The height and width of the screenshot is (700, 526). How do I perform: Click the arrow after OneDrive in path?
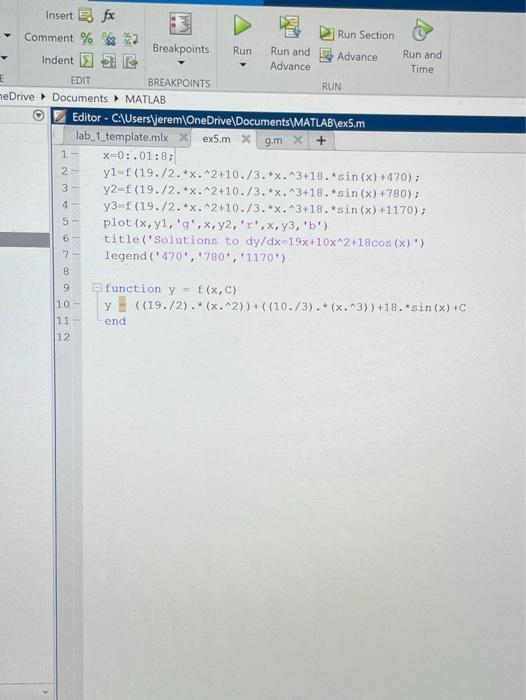point(43,97)
